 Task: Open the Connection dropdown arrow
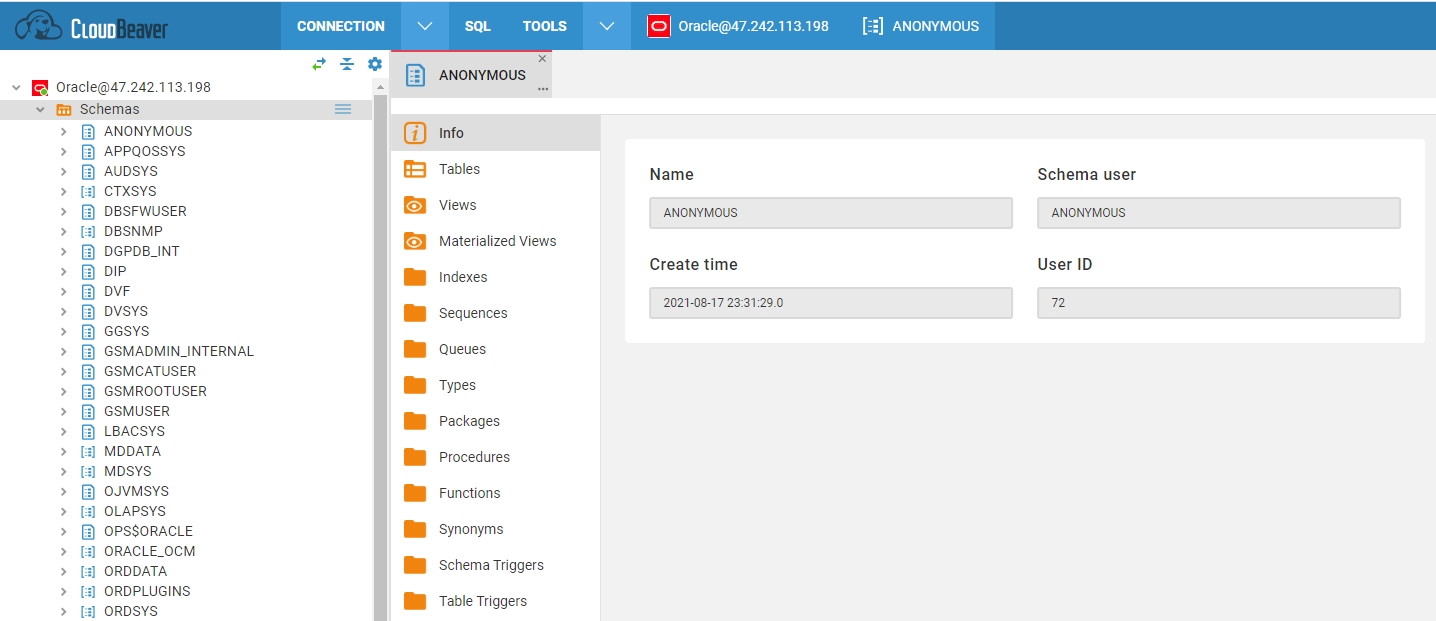(425, 26)
